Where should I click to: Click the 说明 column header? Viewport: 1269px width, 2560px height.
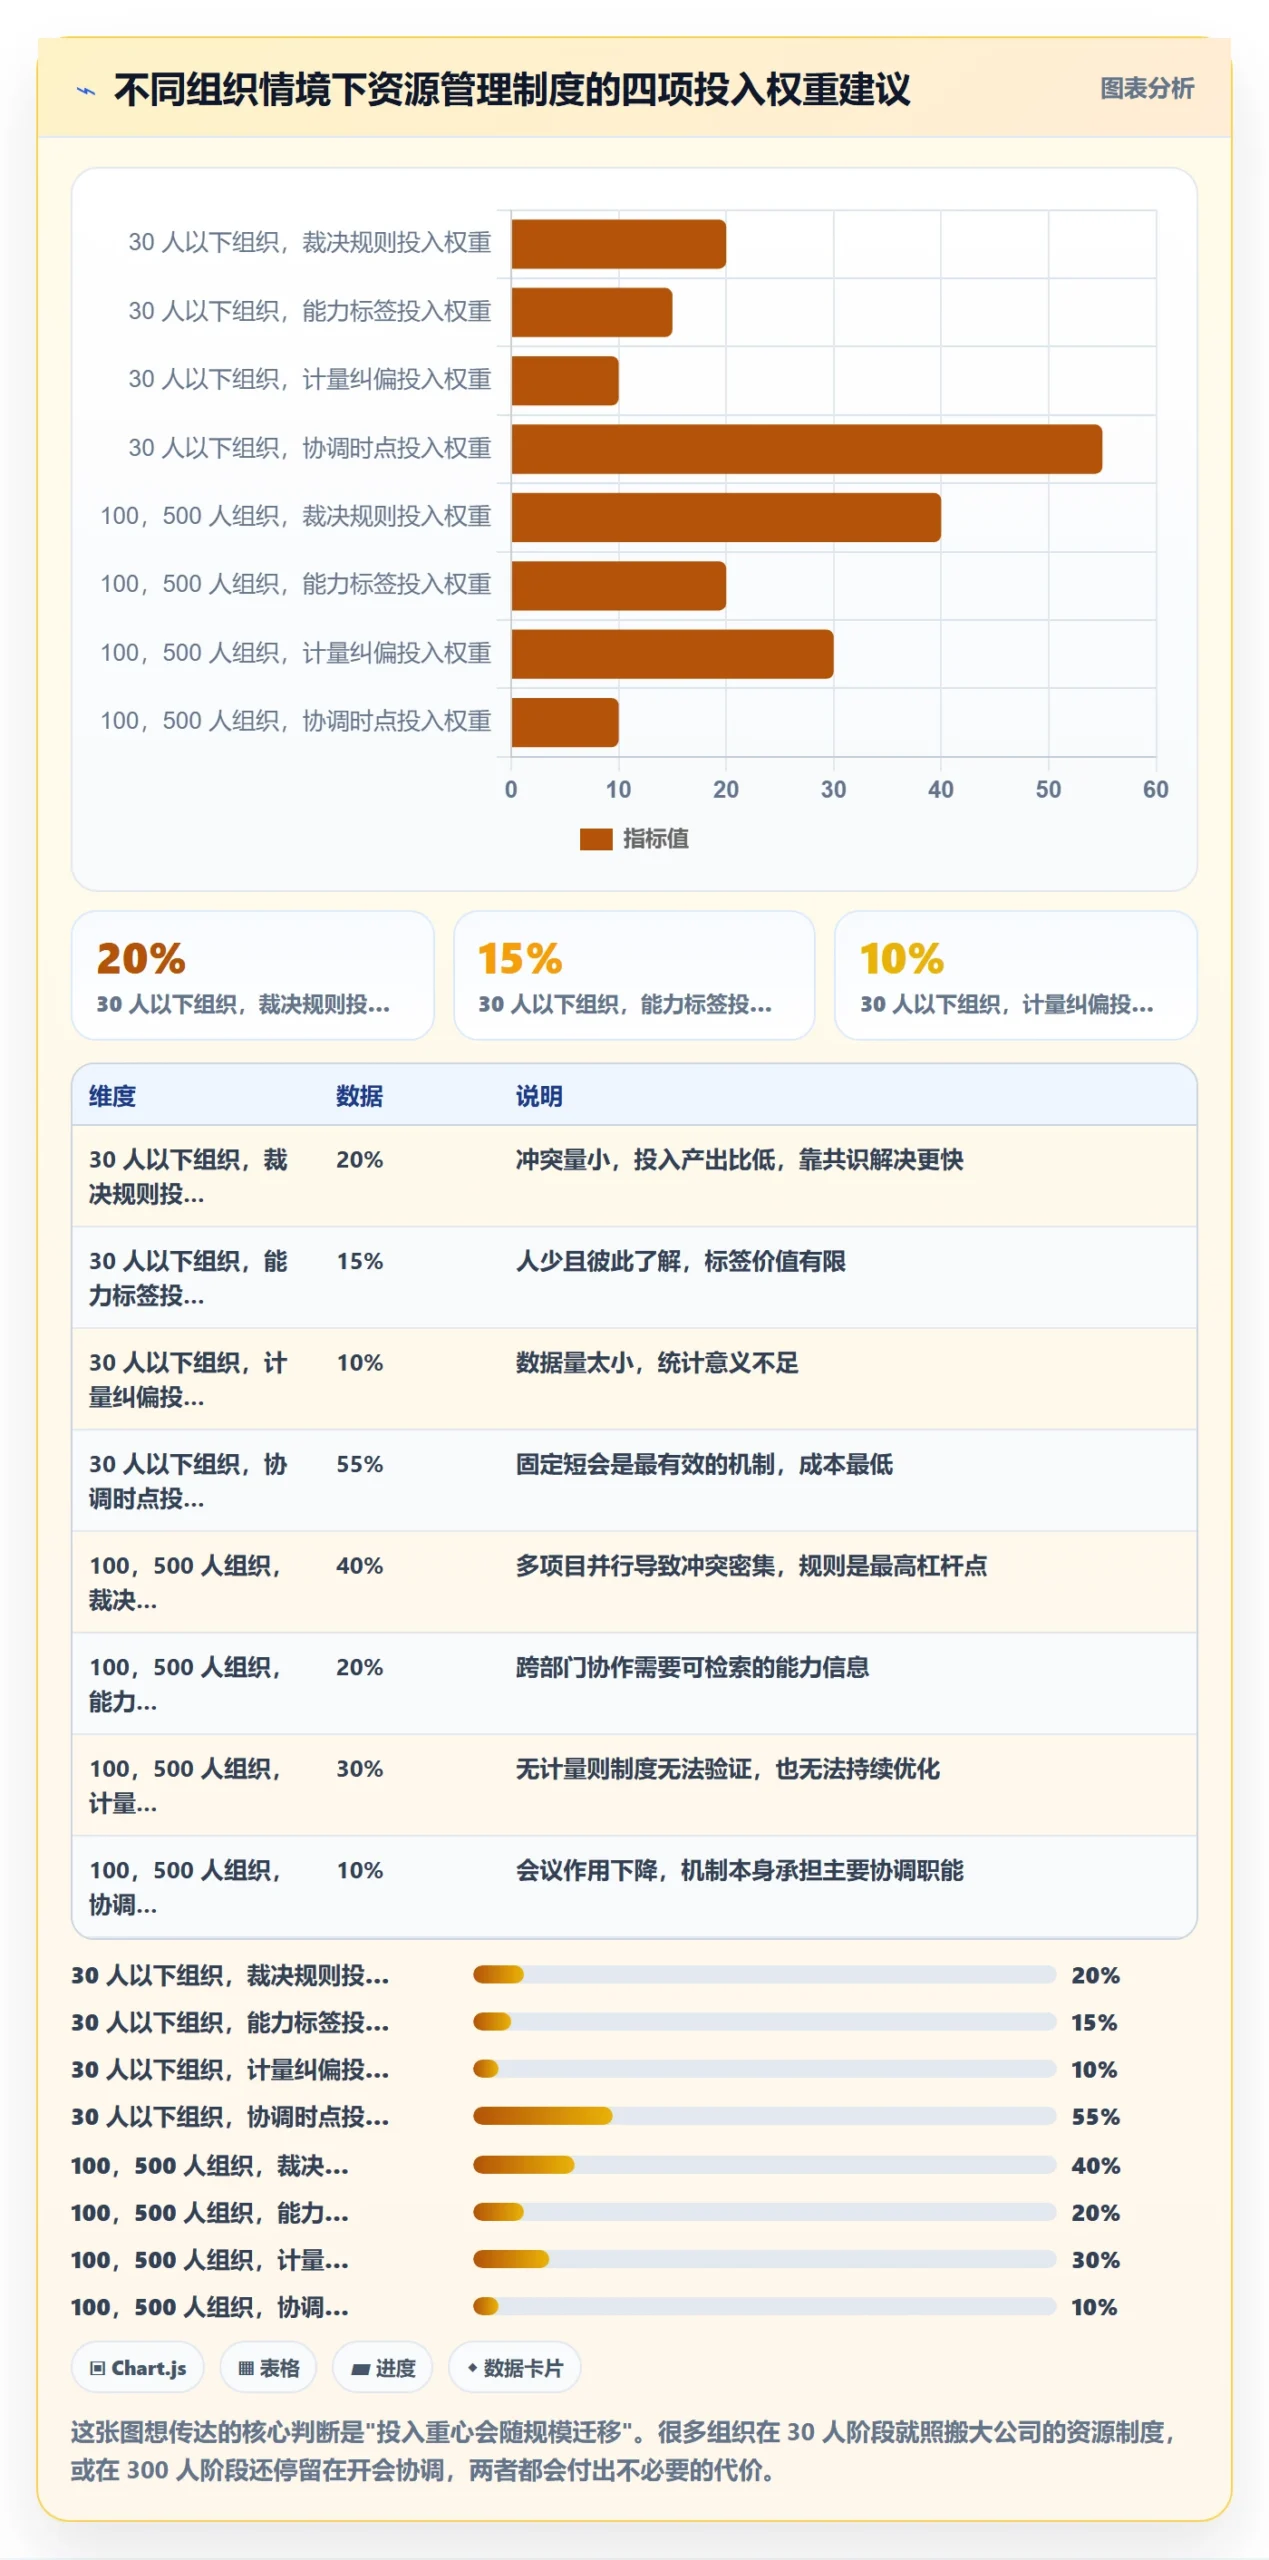point(539,1096)
